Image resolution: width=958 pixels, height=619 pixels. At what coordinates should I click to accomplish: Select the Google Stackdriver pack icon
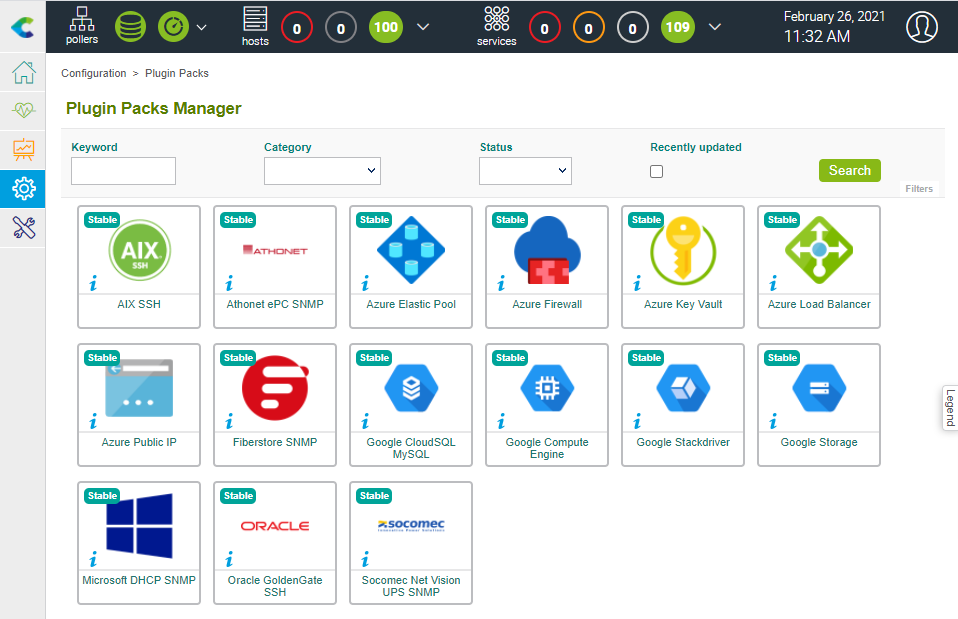point(683,388)
